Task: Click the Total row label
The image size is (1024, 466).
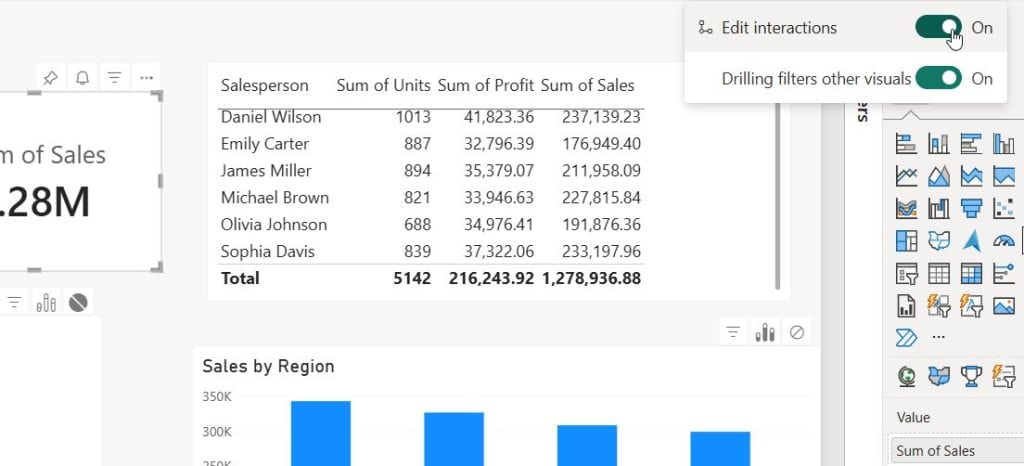Action: pyautogui.click(x=240, y=278)
